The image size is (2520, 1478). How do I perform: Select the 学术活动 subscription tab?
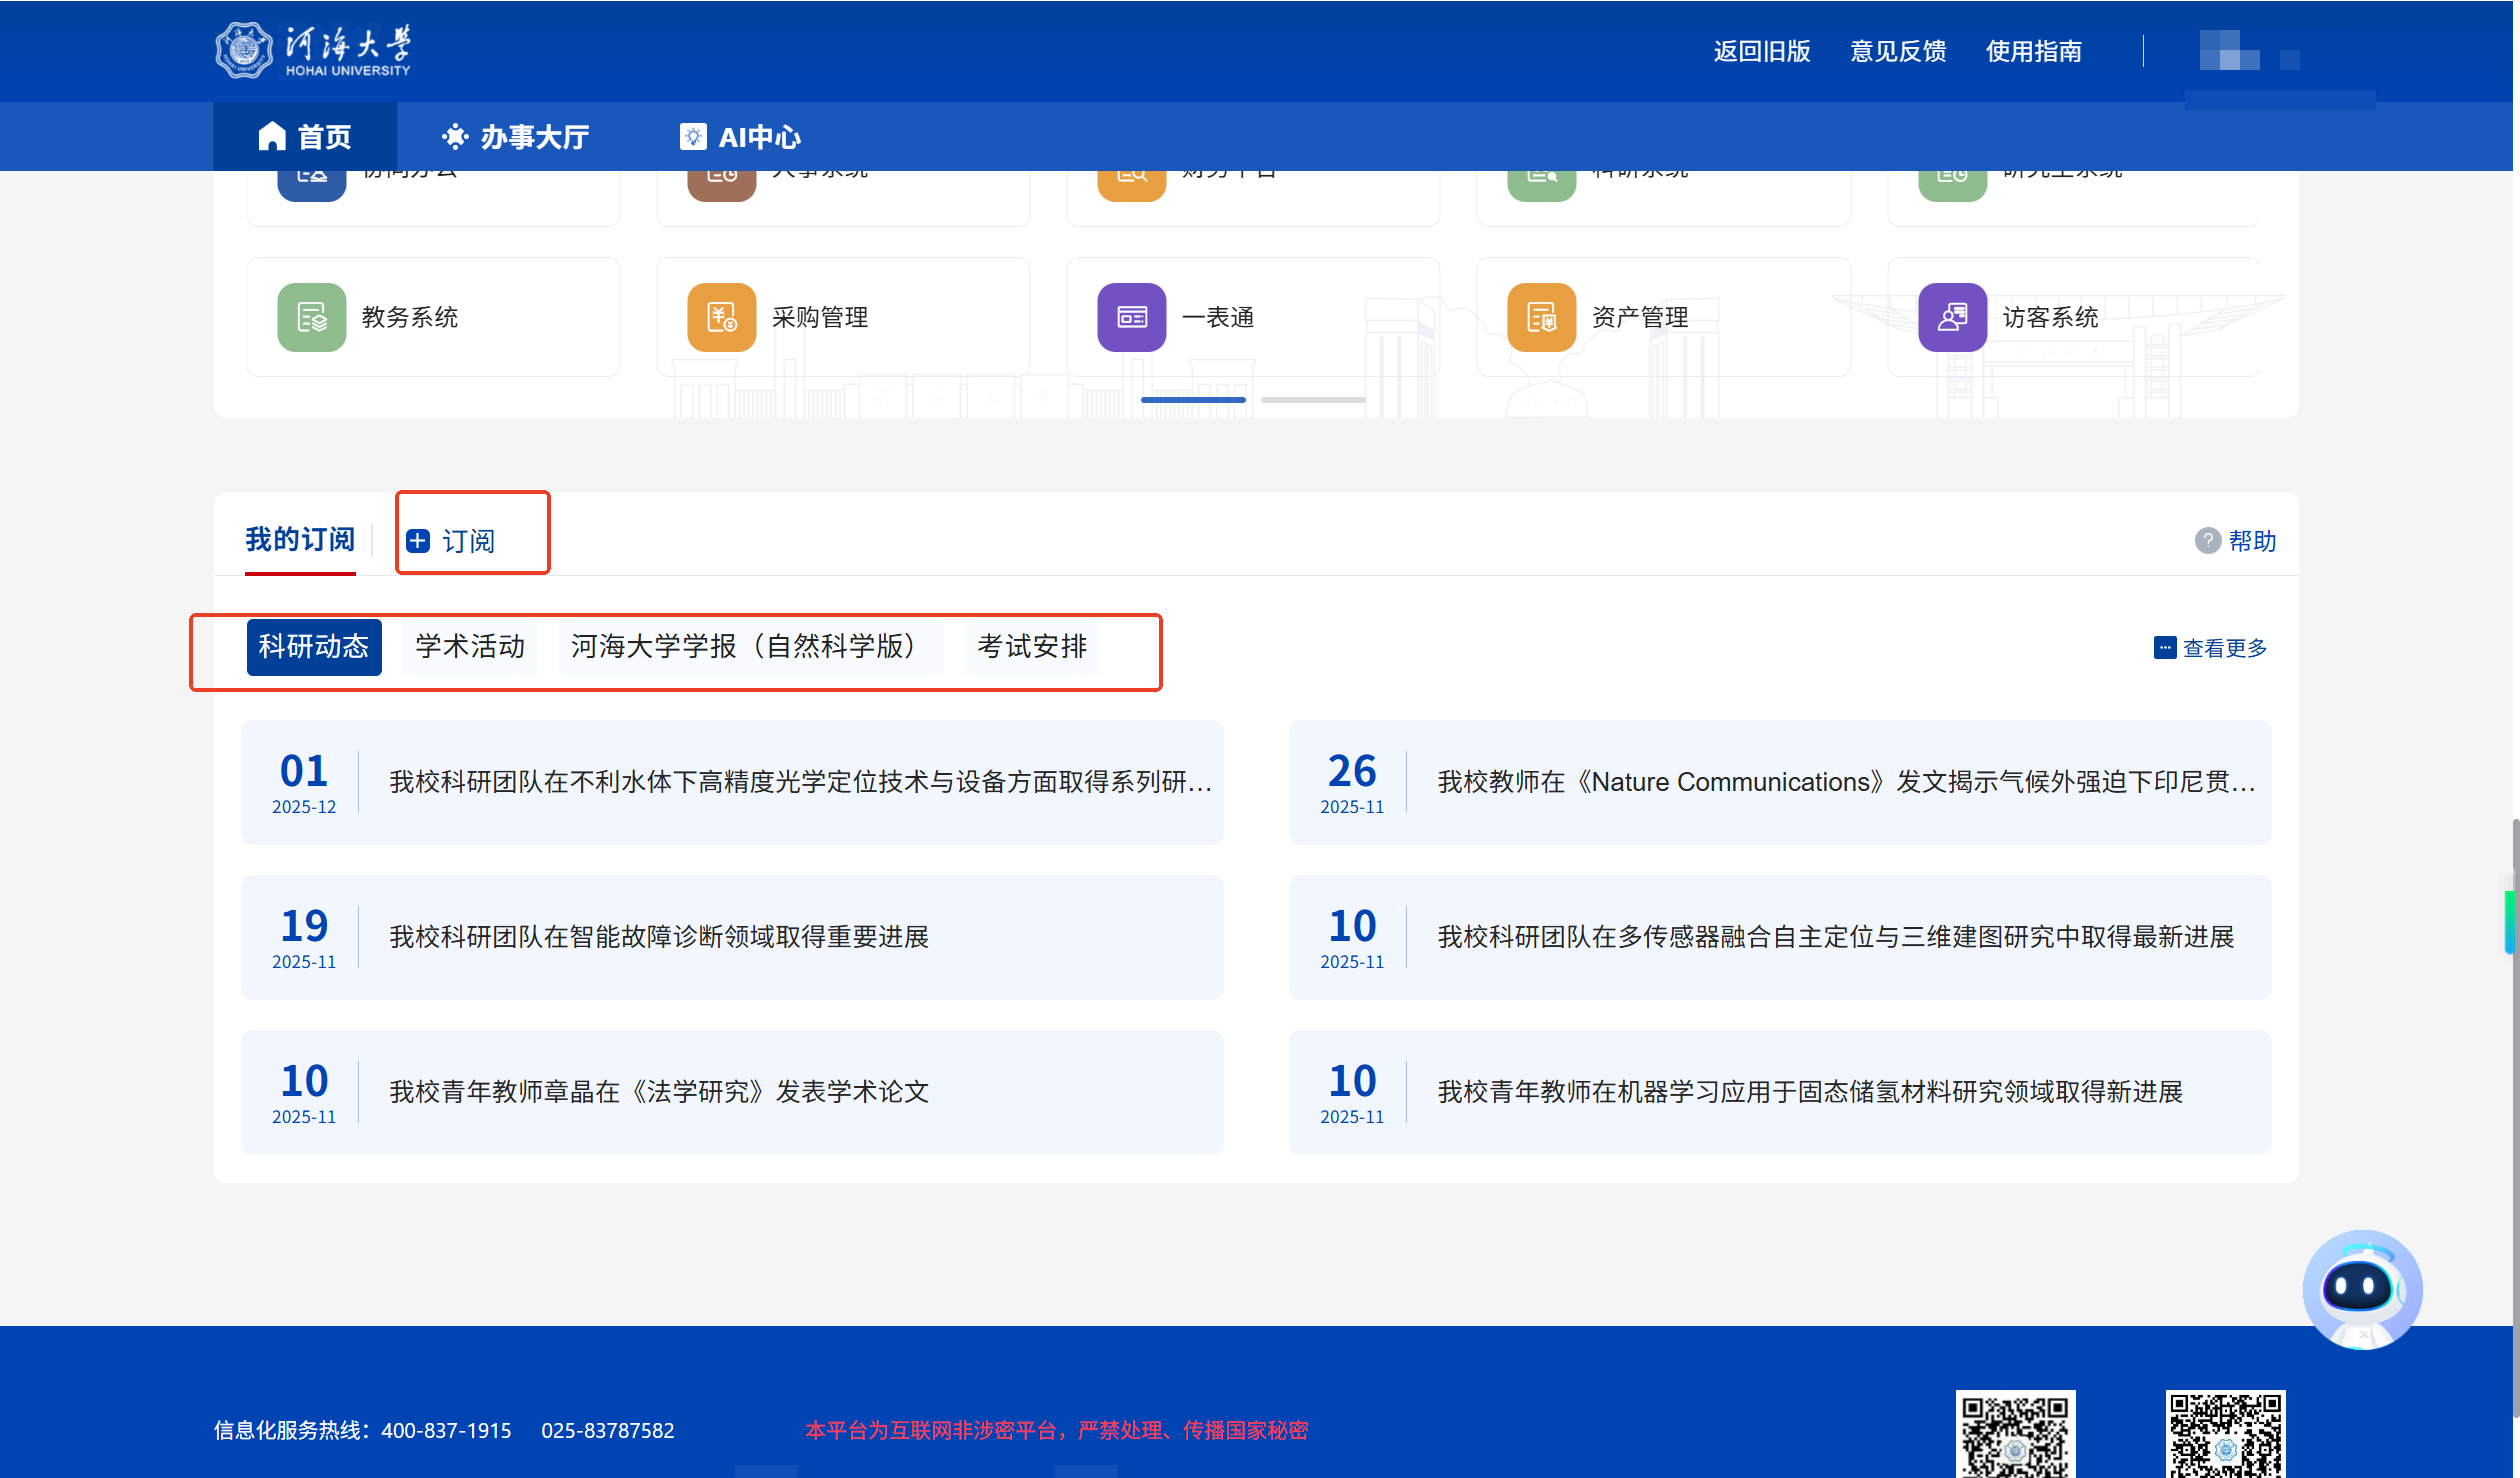tap(470, 647)
